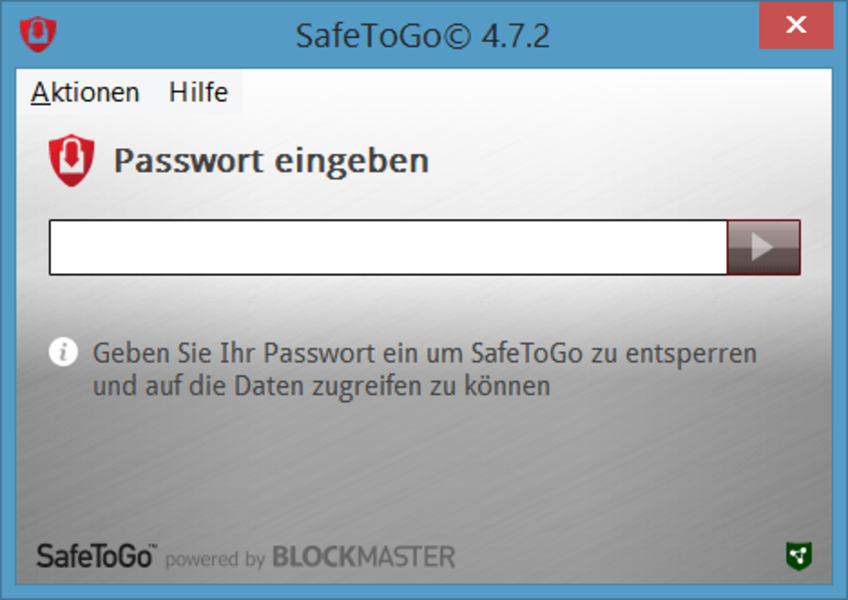The height and width of the screenshot is (600, 848).
Task: Click the round info icon
Action: 63,352
